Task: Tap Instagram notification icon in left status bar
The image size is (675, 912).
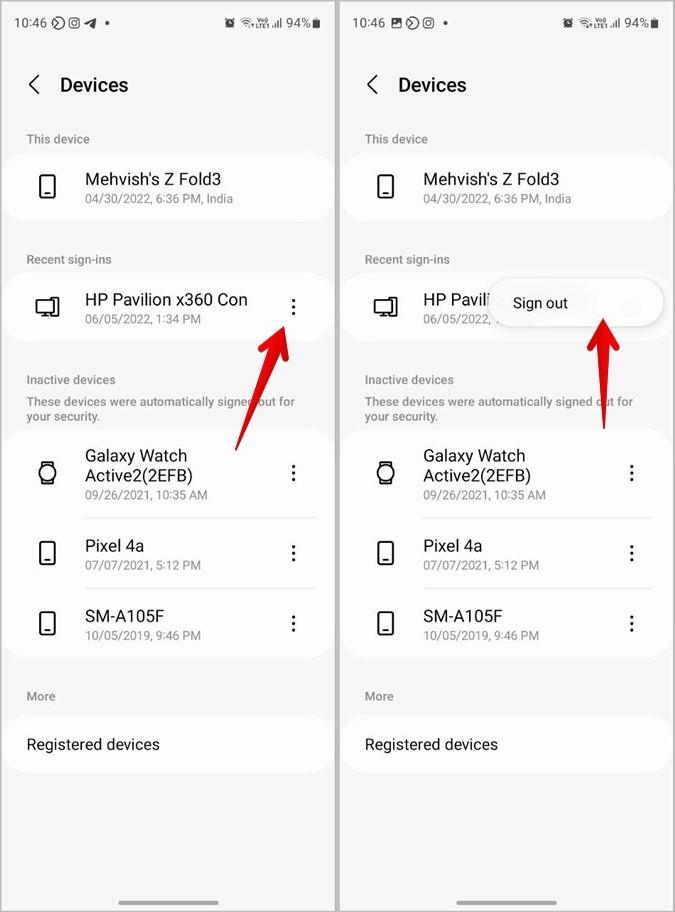Action: point(74,23)
